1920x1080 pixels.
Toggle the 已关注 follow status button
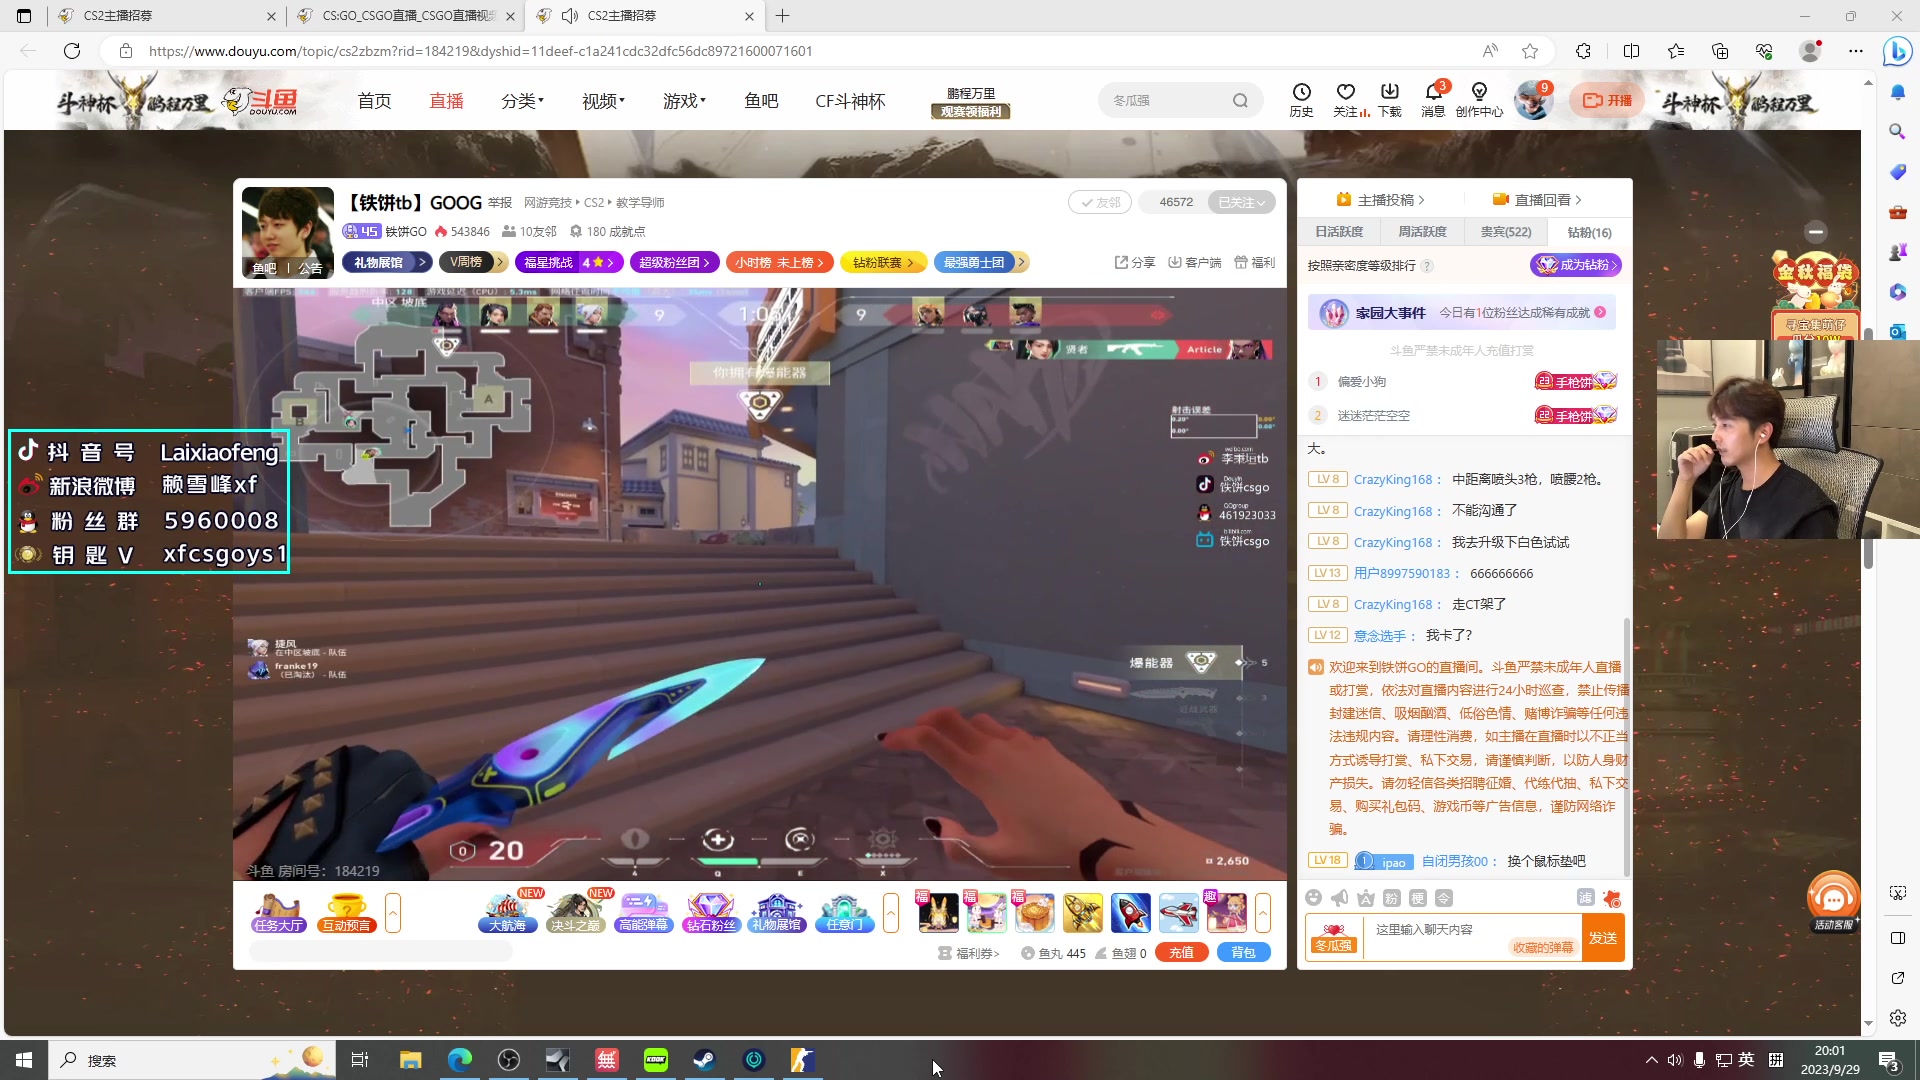pyautogui.click(x=1241, y=202)
